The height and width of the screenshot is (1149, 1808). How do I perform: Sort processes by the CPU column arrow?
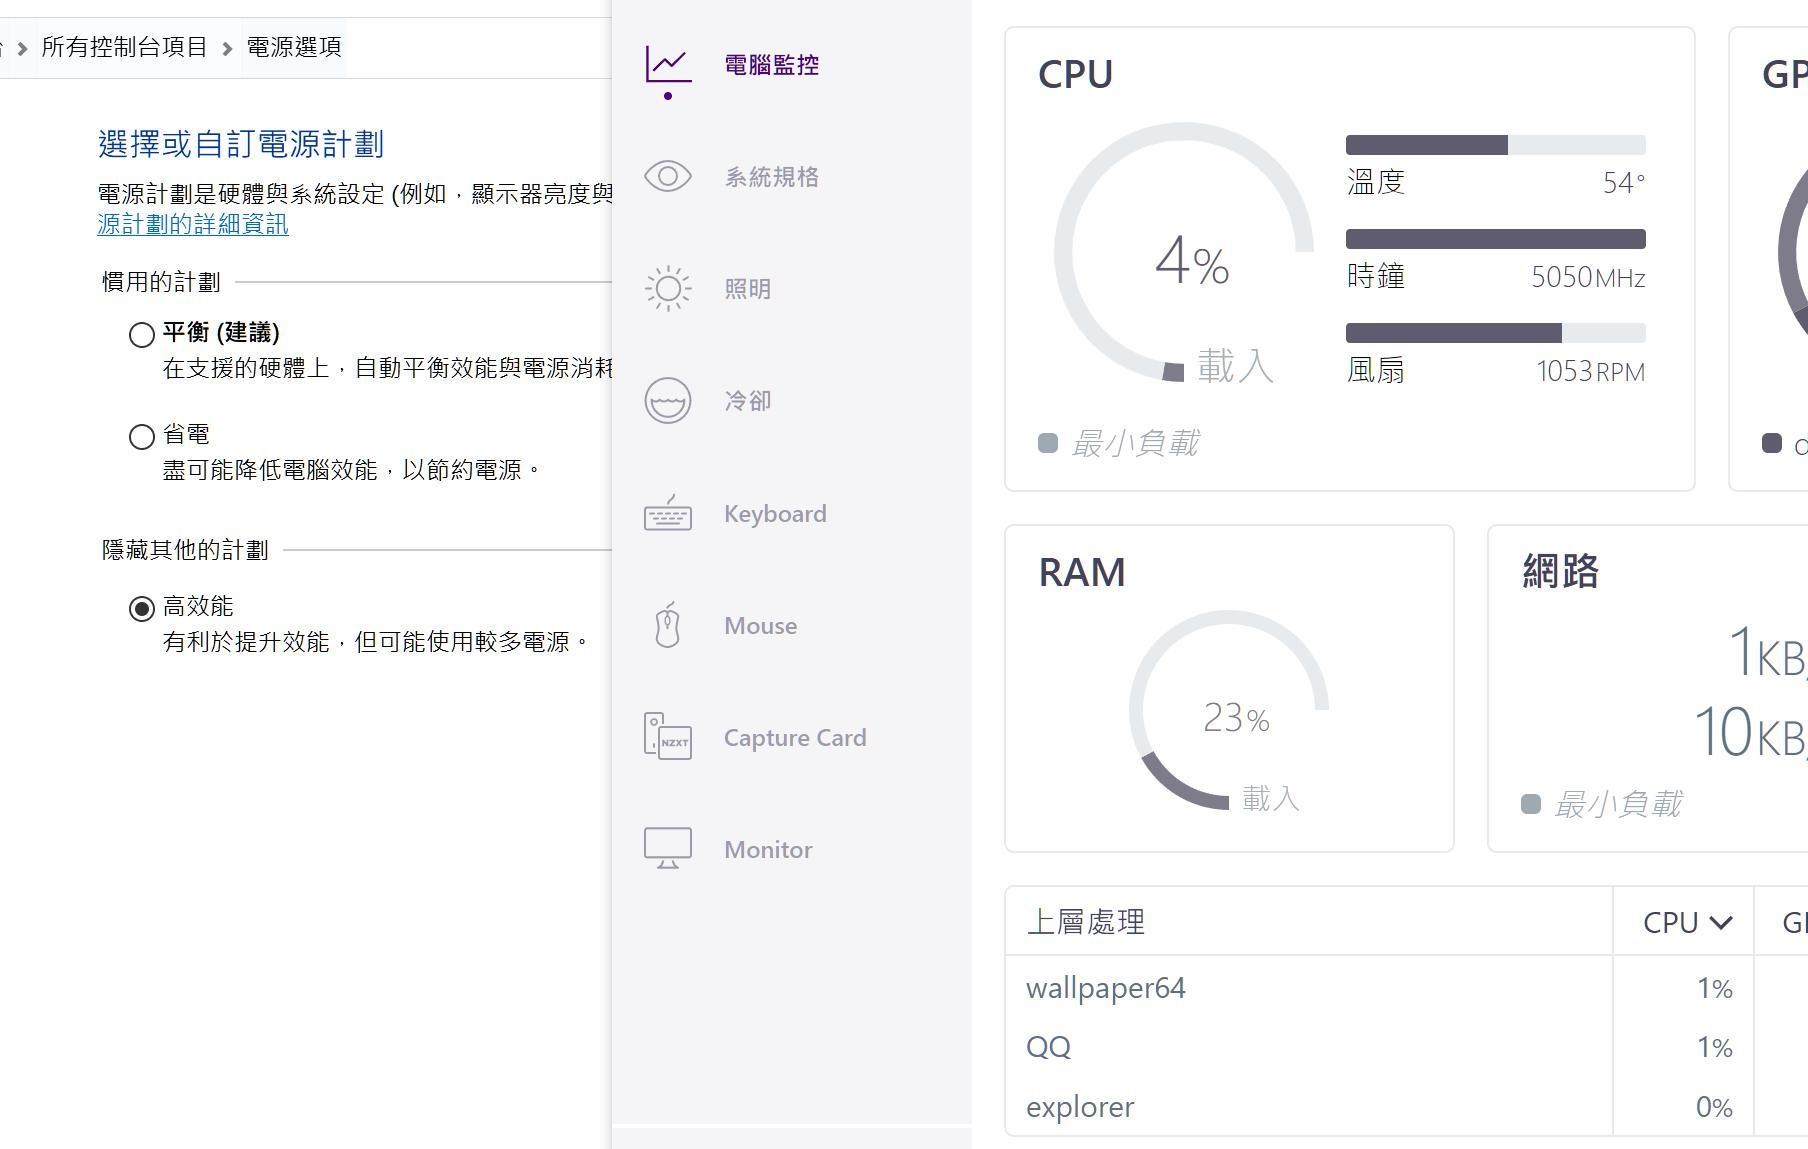click(x=1720, y=922)
